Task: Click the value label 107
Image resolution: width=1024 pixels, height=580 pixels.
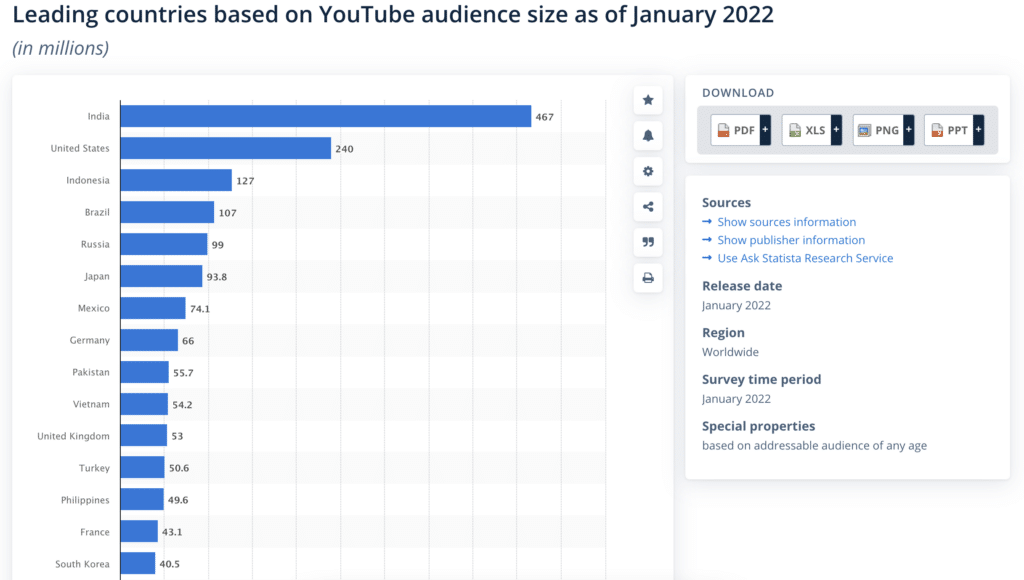Action: pyautogui.click(x=227, y=213)
